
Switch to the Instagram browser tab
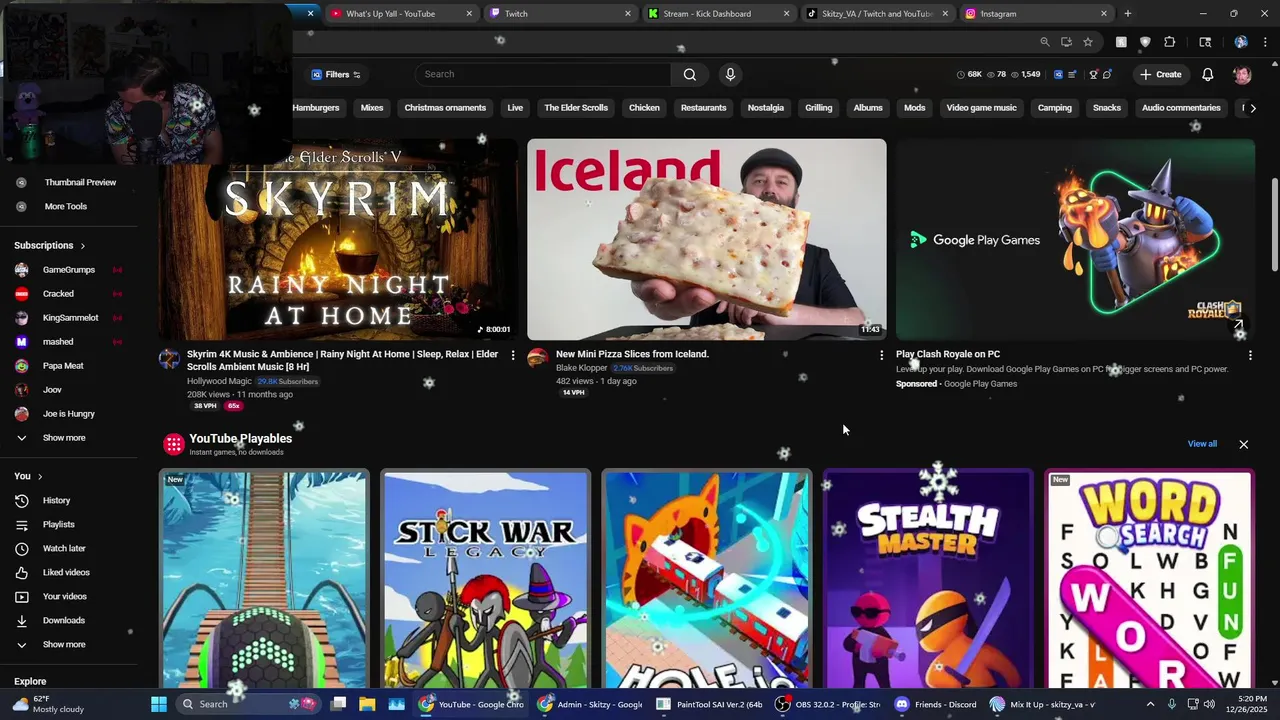[1035, 14]
